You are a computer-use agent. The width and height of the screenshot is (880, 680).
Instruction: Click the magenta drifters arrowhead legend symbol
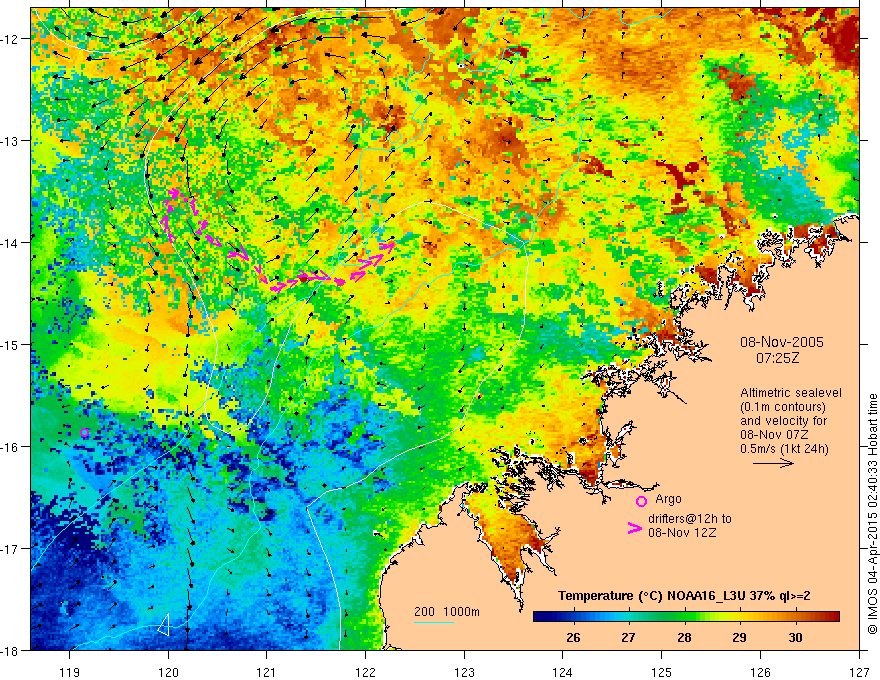click(x=635, y=528)
